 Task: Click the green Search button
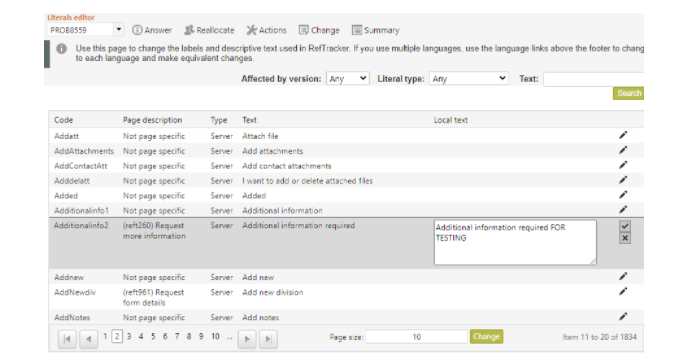[x=628, y=93]
